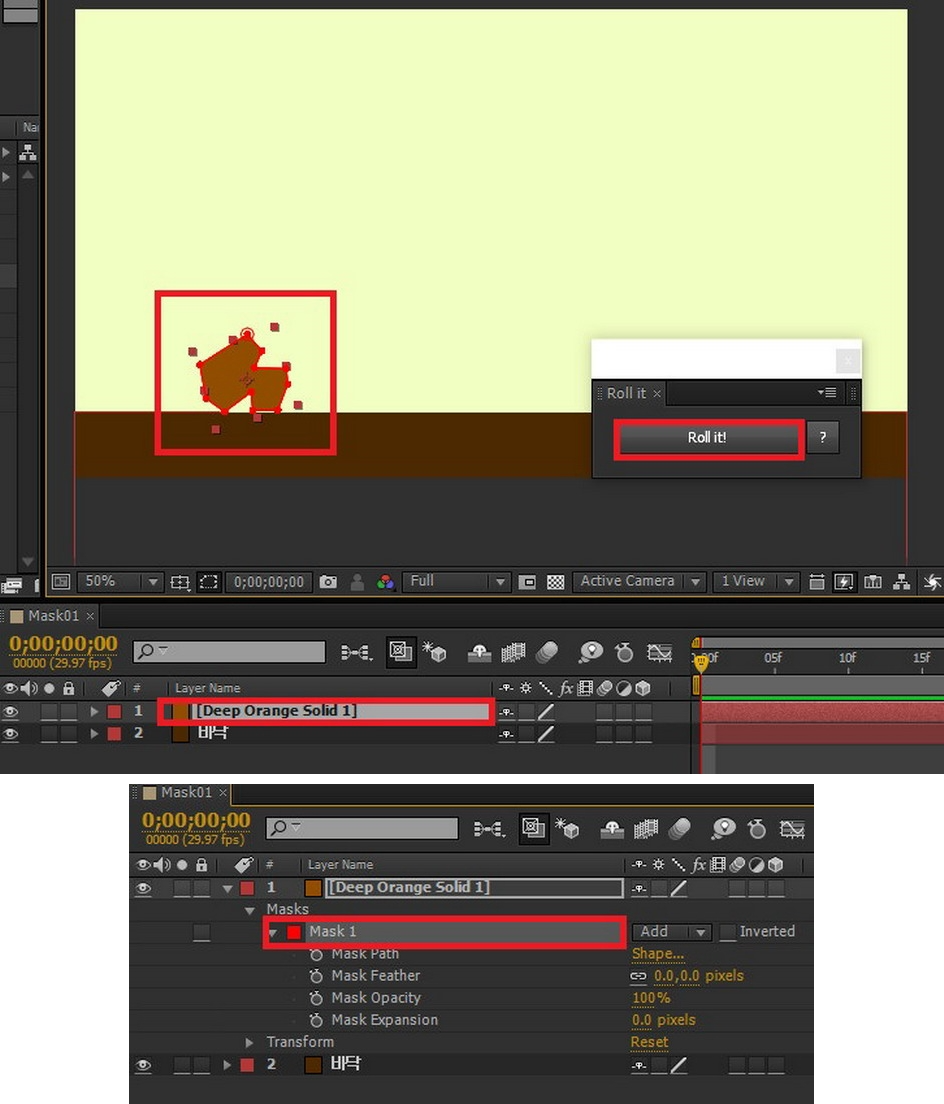
Task: Expand the Transform property group
Action: tap(251, 1042)
